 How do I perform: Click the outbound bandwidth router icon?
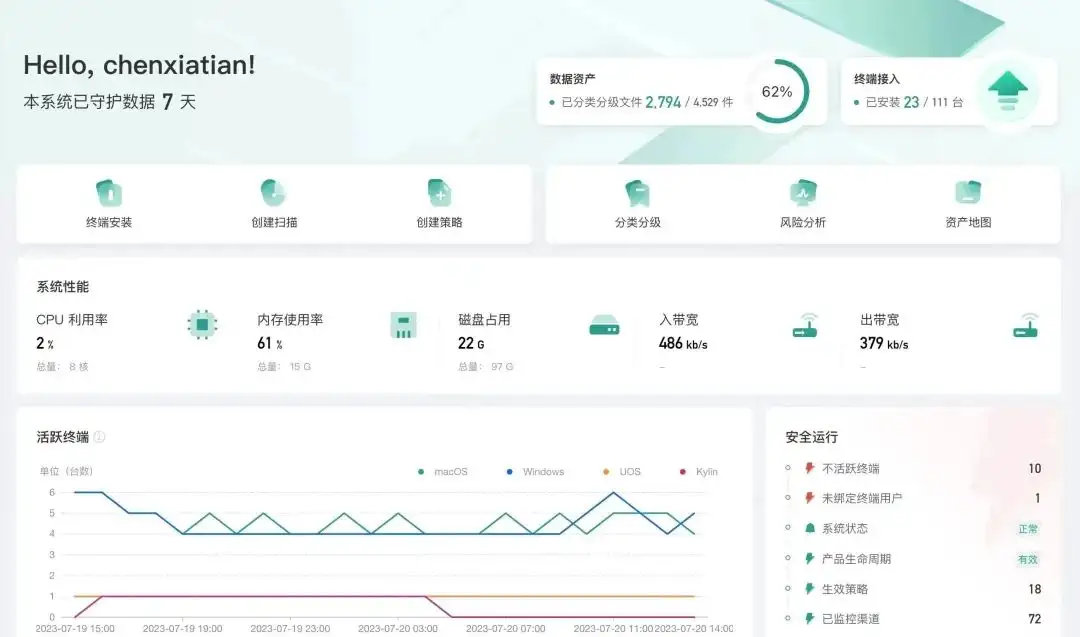tap(1026, 325)
